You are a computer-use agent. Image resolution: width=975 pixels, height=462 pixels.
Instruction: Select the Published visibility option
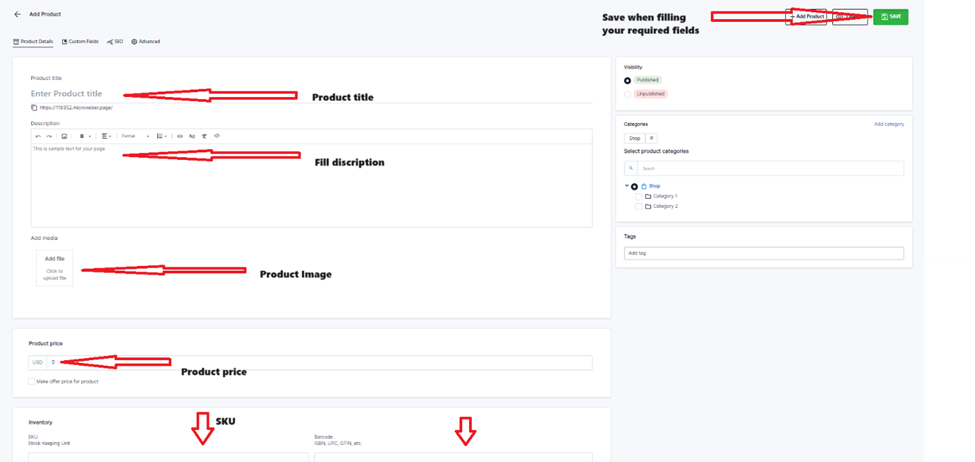[628, 80]
